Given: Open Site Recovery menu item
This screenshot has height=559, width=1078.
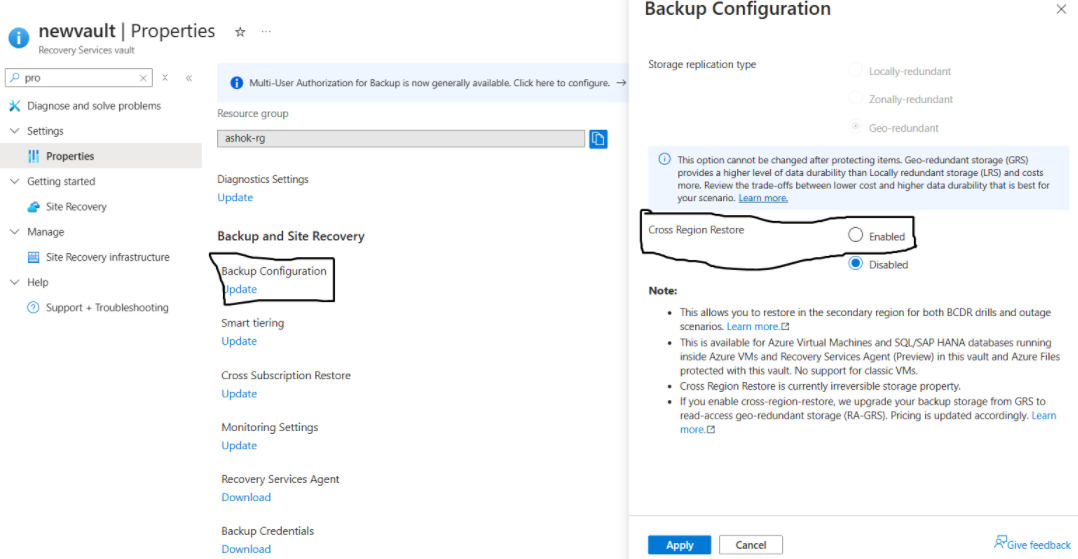Looking at the screenshot, I should pos(76,207).
